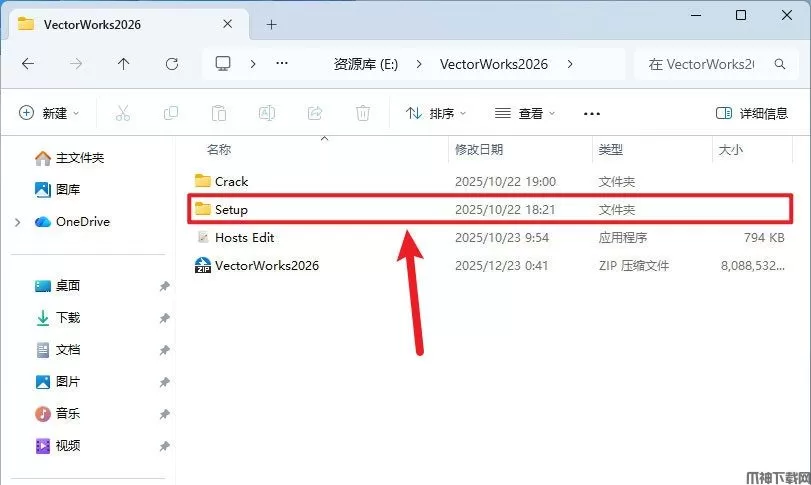Open 图片 in the sidebar

[57, 382]
